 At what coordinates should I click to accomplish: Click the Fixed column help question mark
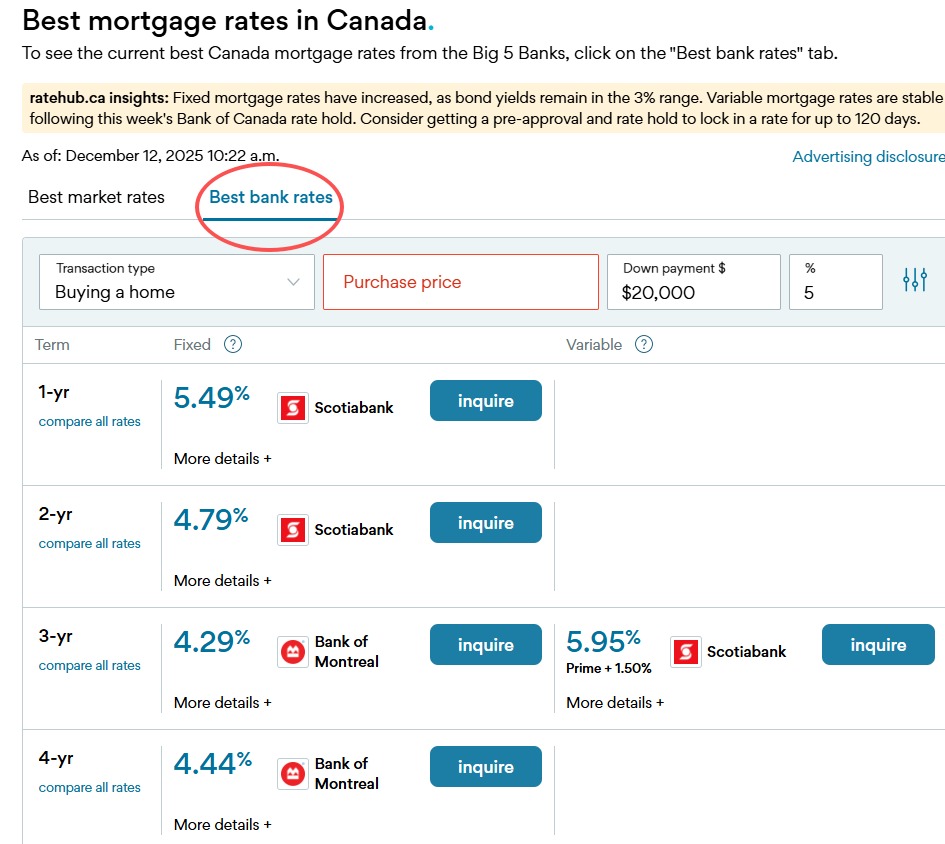[233, 345]
